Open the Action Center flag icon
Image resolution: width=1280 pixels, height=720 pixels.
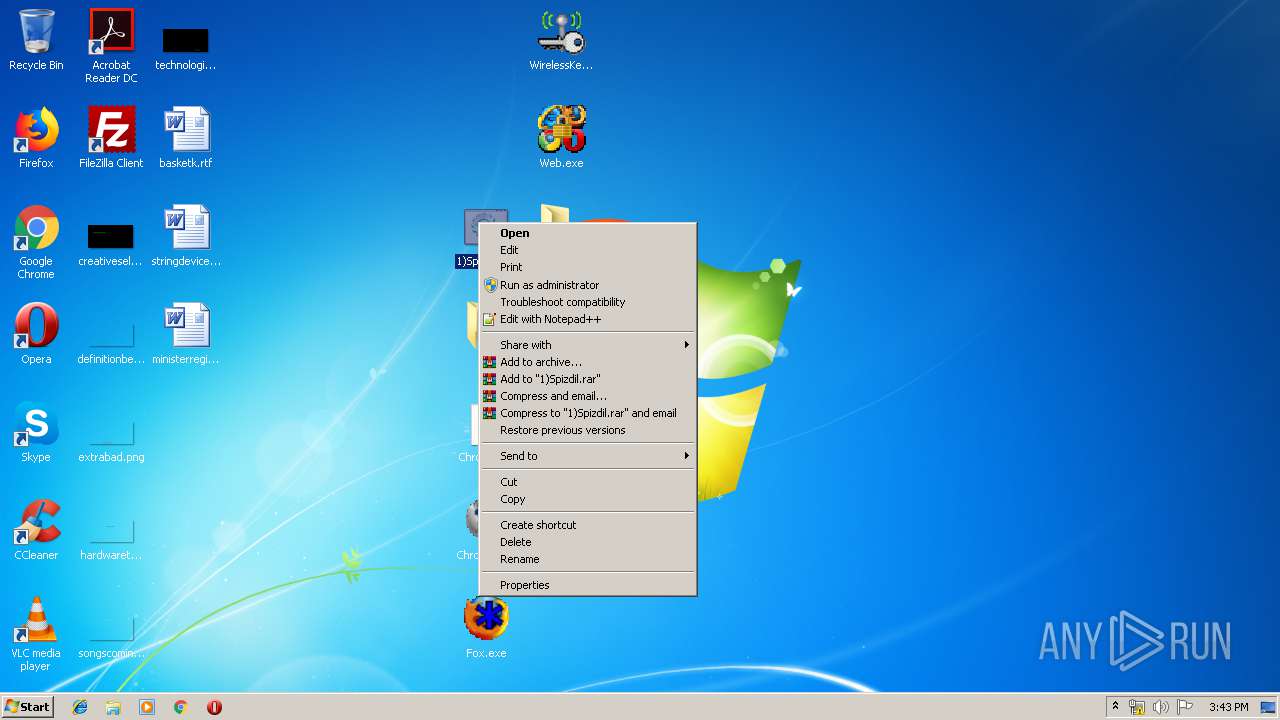[1185, 707]
